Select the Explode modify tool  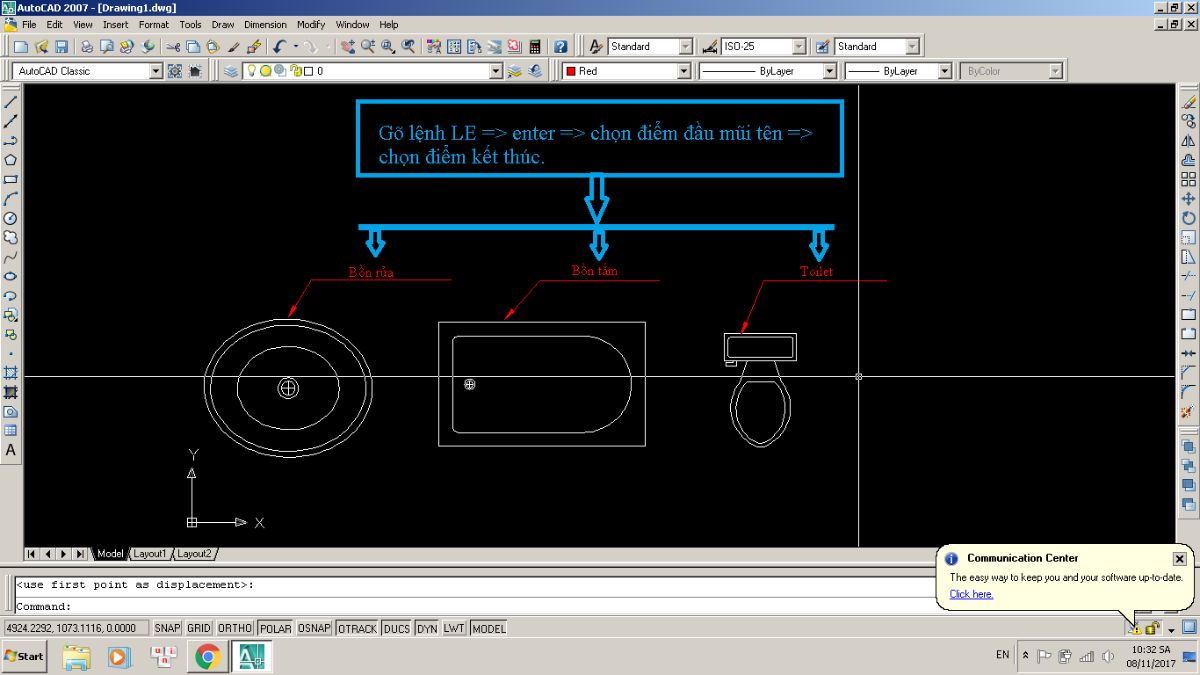1188,411
